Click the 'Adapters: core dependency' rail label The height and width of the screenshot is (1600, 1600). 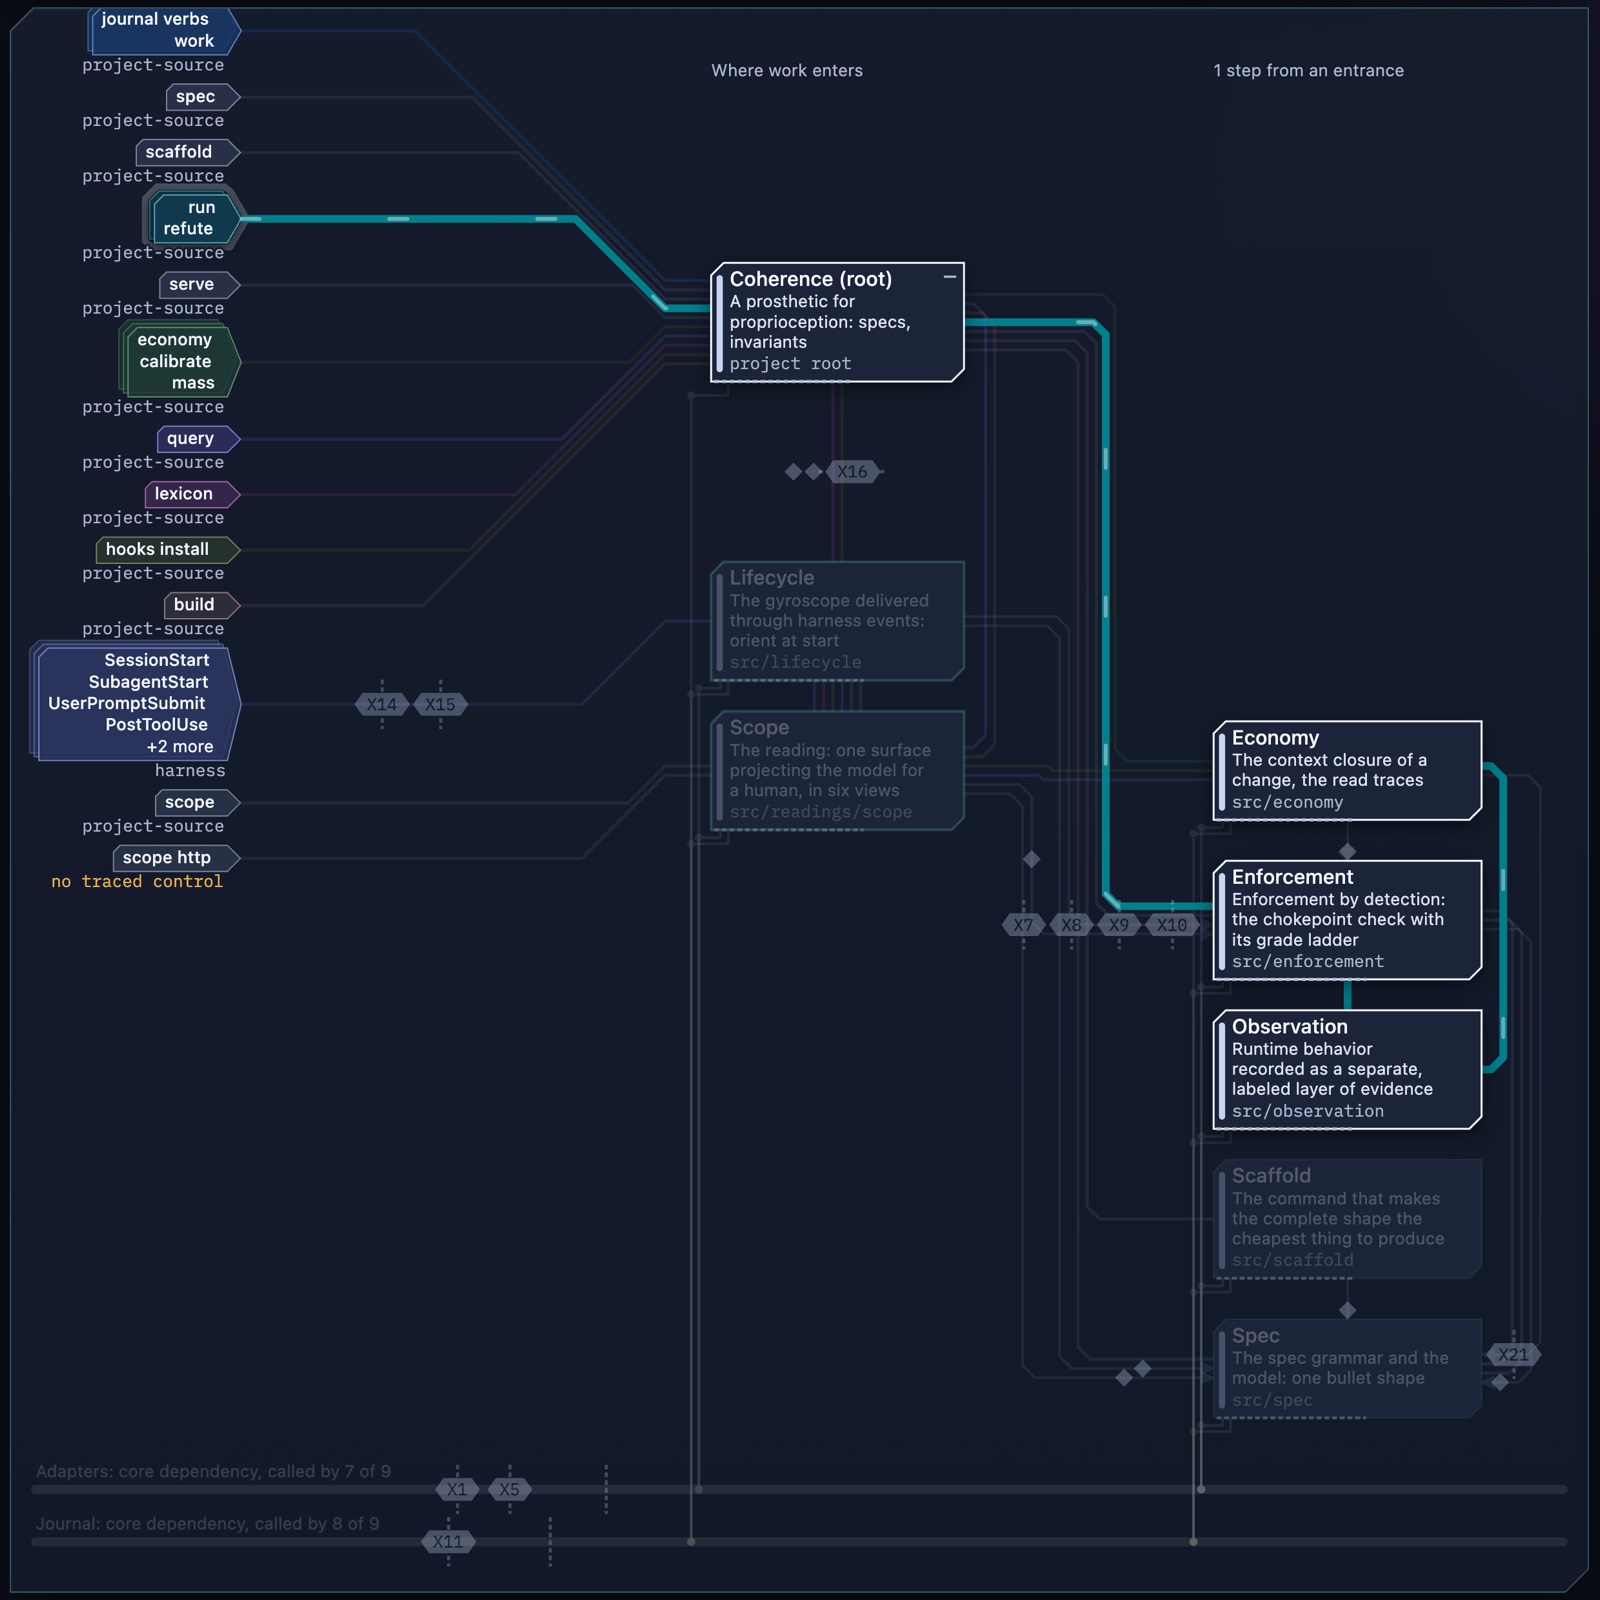(x=213, y=1472)
